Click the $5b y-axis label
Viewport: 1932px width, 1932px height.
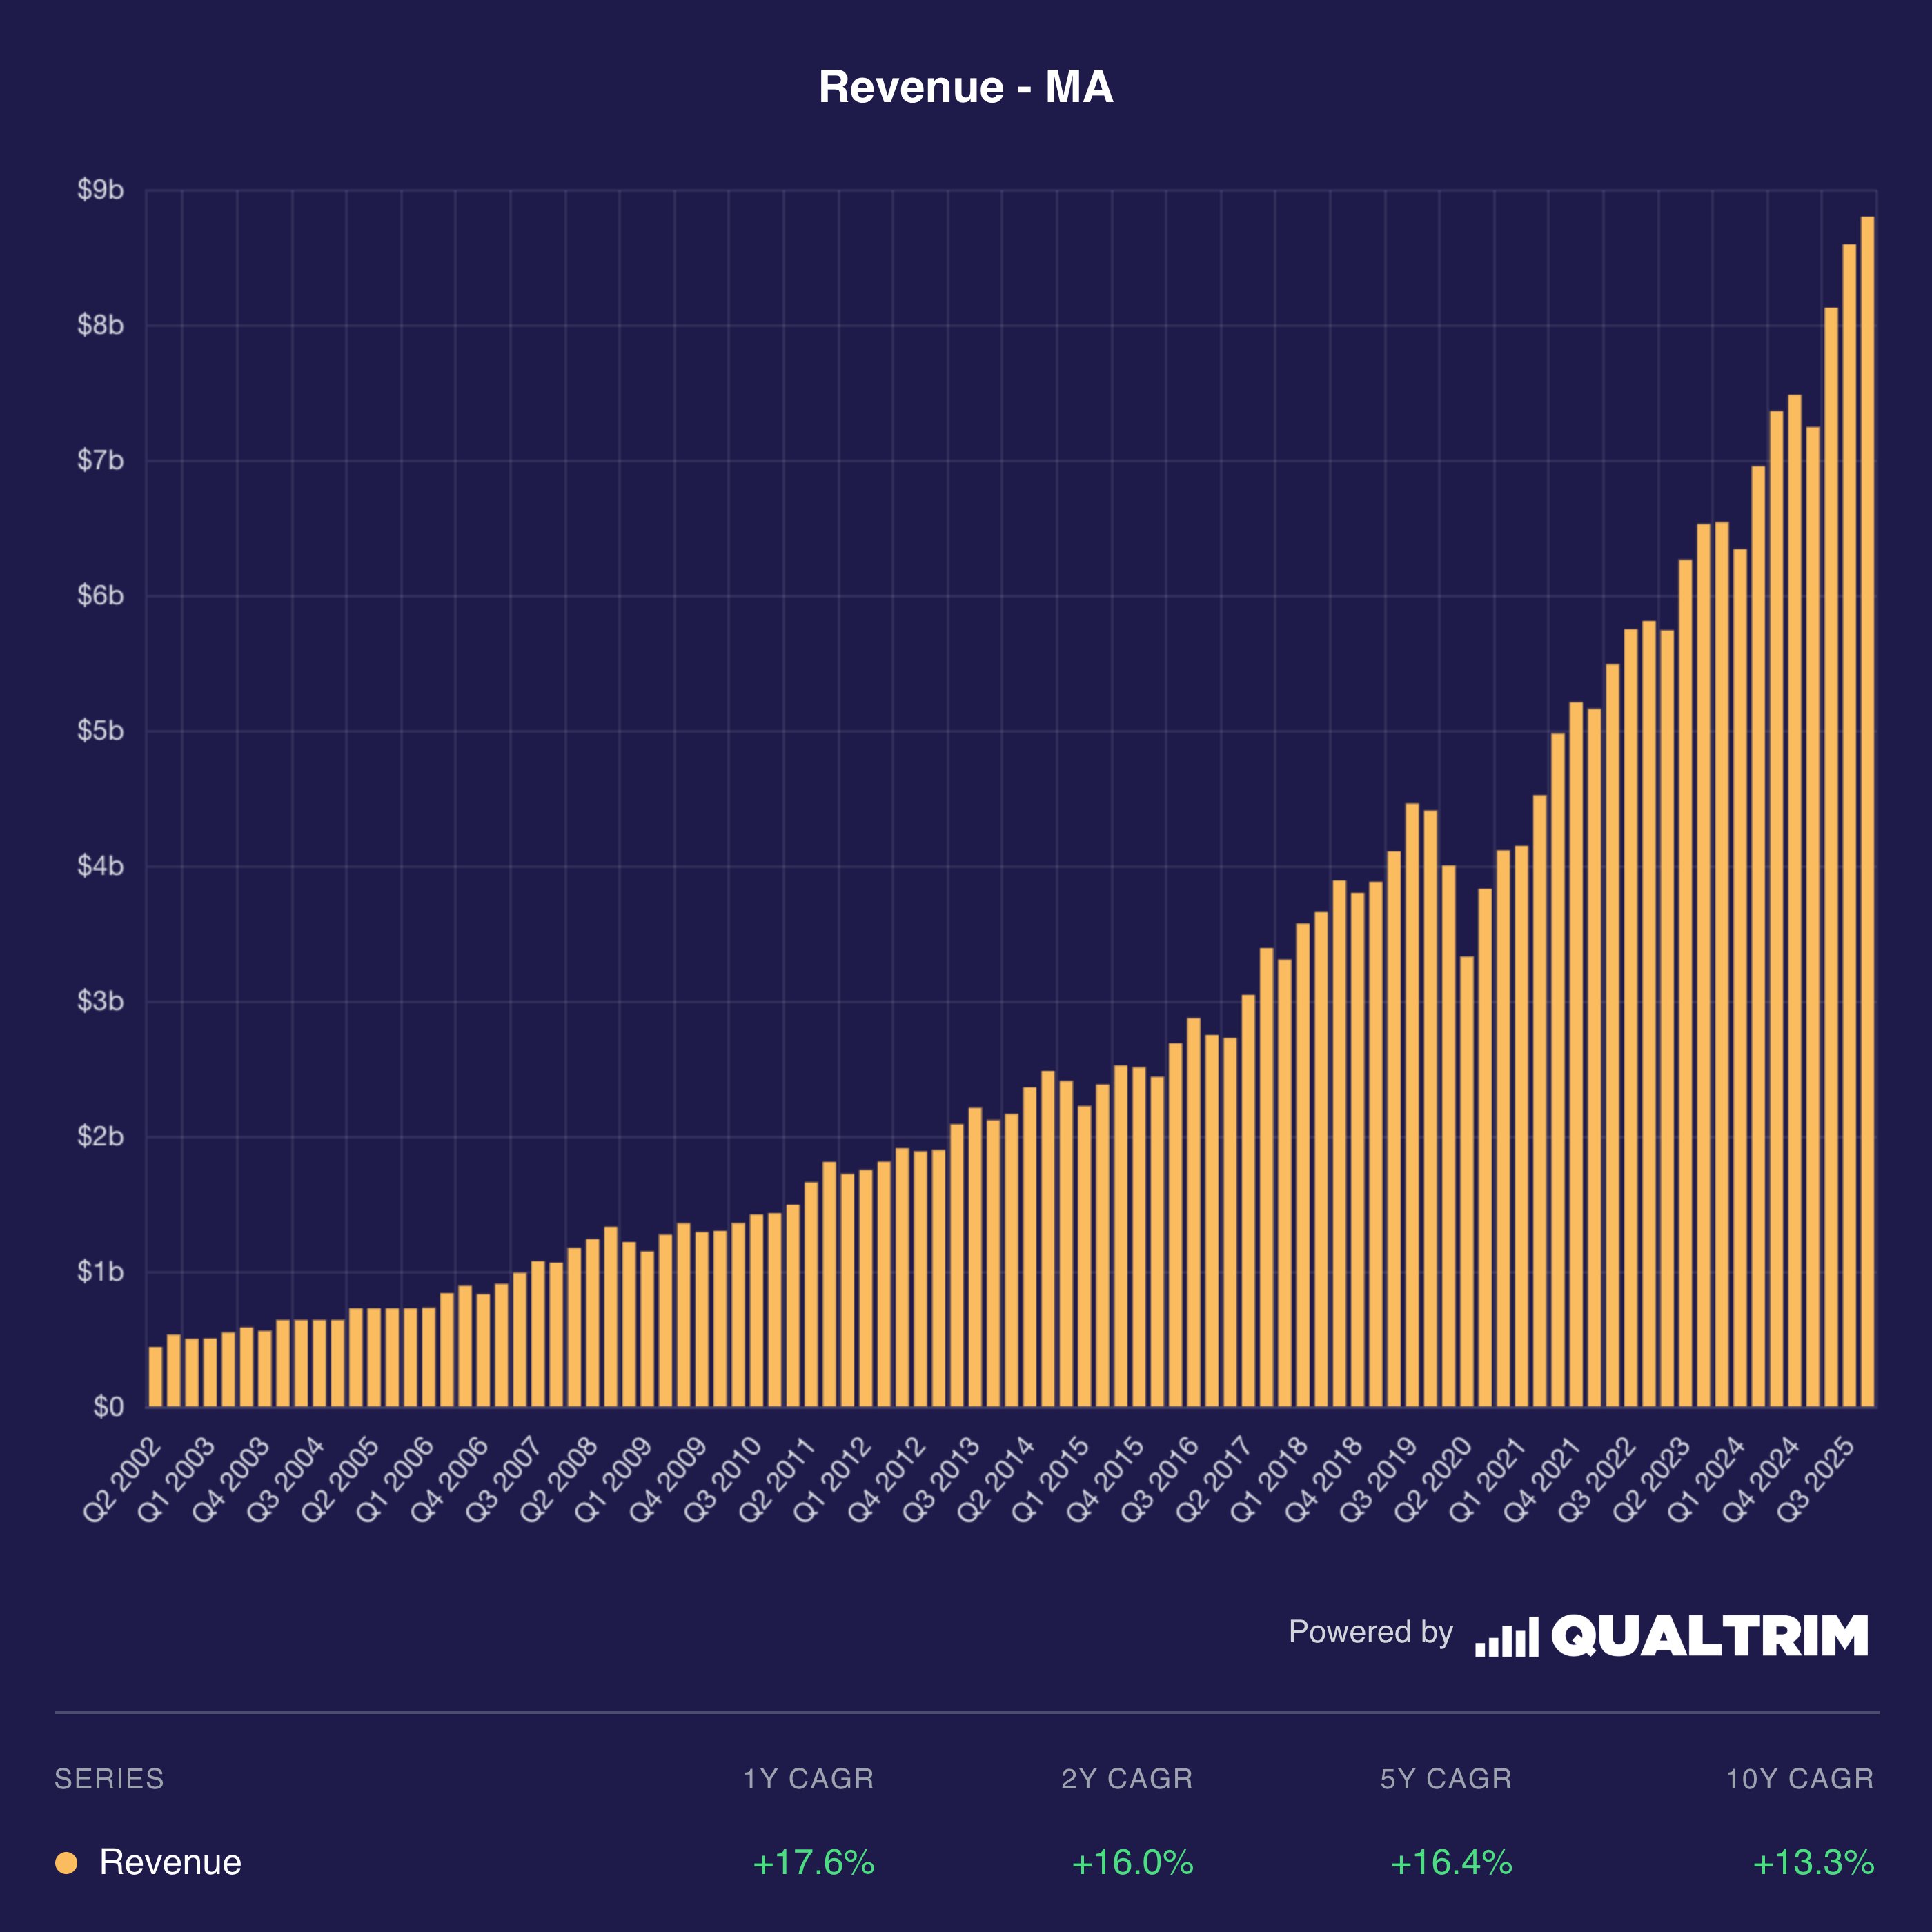[100, 731]
